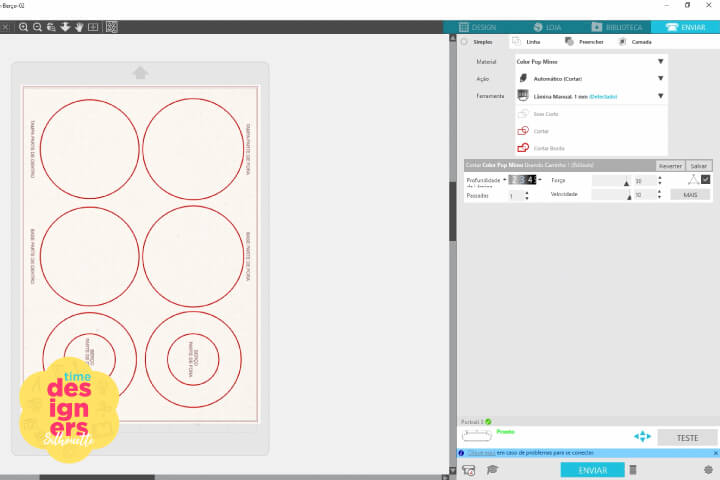Click the drag zoom down-arrow icon
Viewport: 720px width, 480px height.
[65, 27]
